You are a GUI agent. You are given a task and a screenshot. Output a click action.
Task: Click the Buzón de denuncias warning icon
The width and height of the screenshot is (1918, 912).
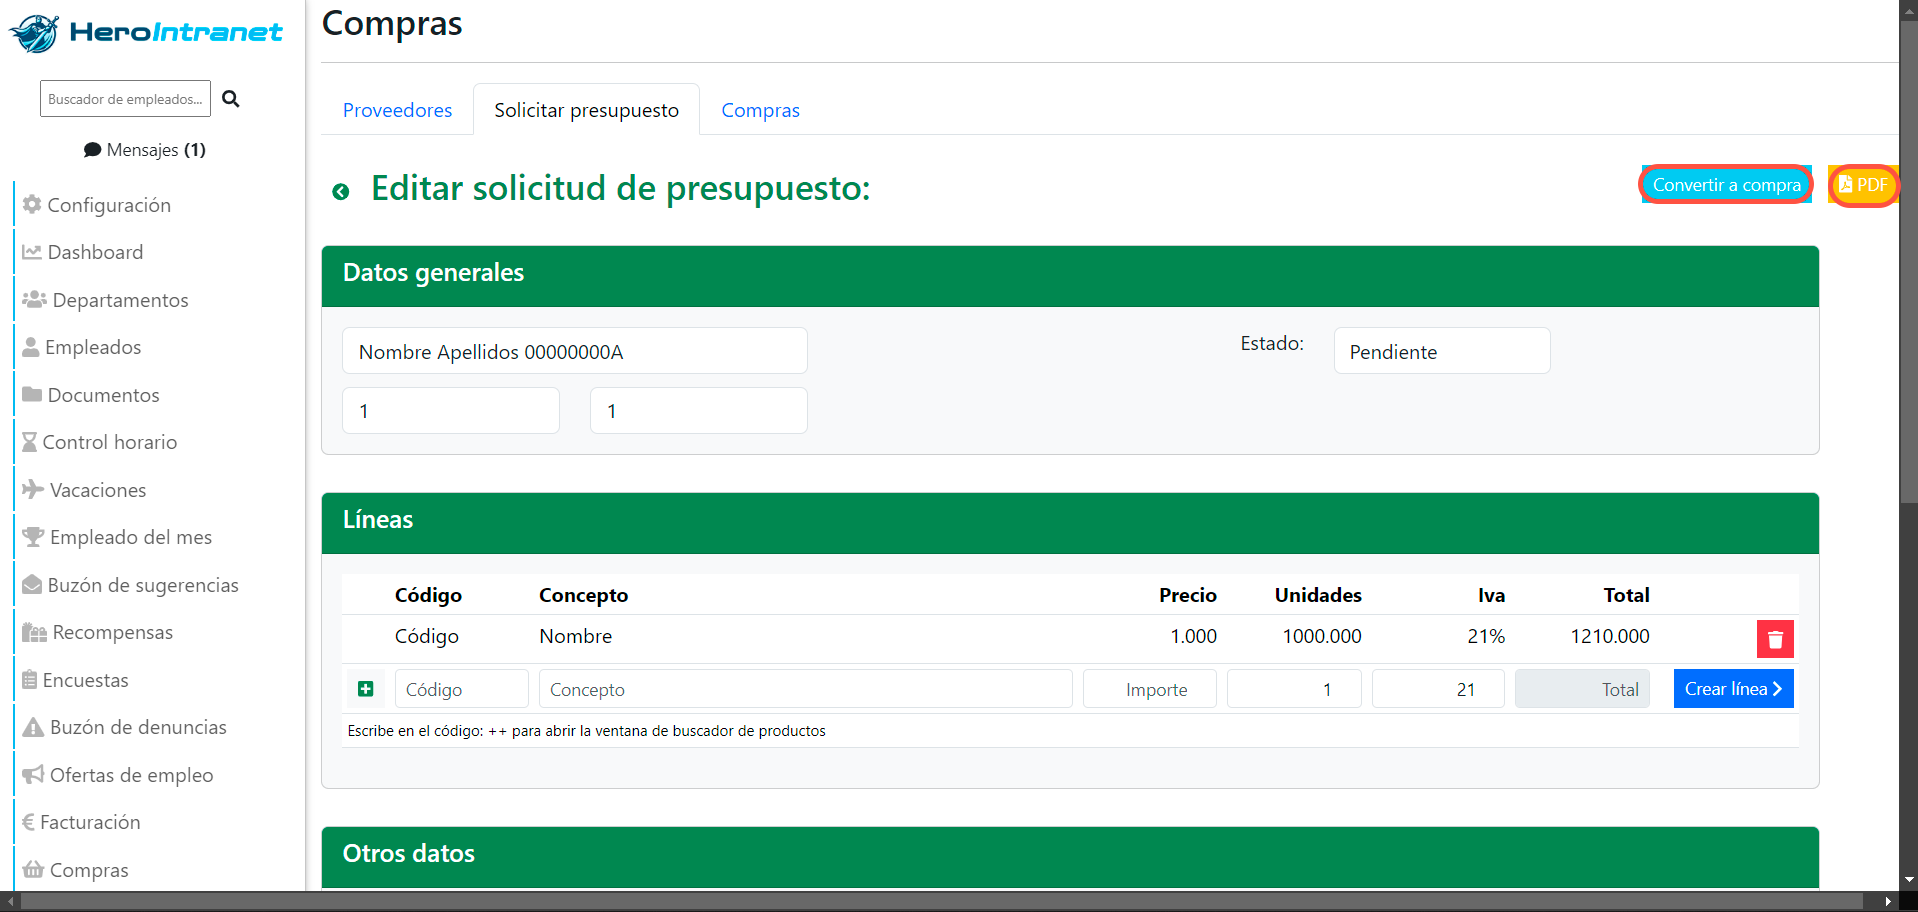pyautogui.click(x=33, y=727)
